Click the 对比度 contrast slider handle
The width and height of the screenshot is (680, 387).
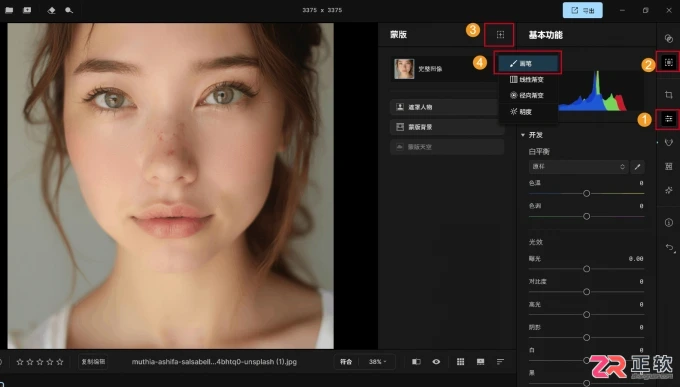point(586,292)
